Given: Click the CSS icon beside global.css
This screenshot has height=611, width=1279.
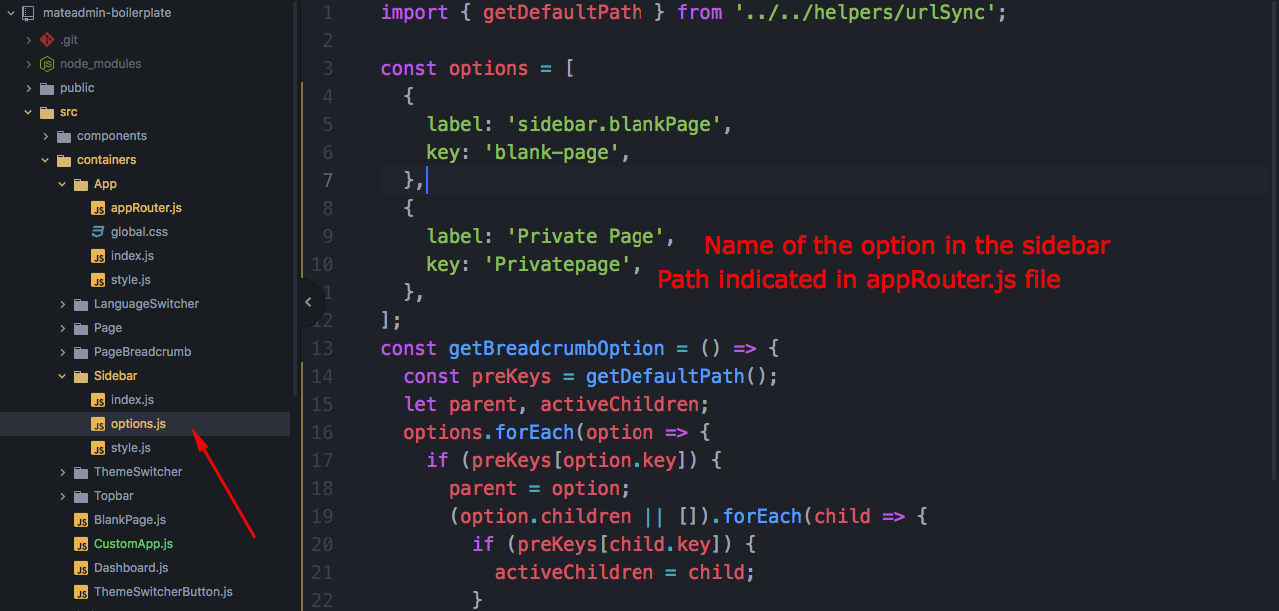Looking at the screenshot, I should (98, 232).
